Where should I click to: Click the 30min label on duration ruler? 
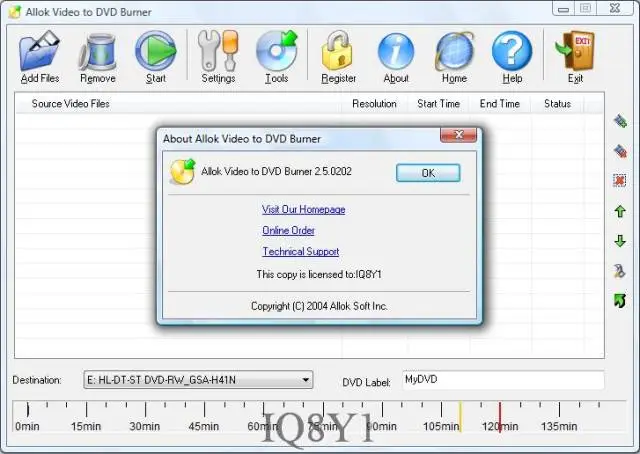click(x=145, y=426)
